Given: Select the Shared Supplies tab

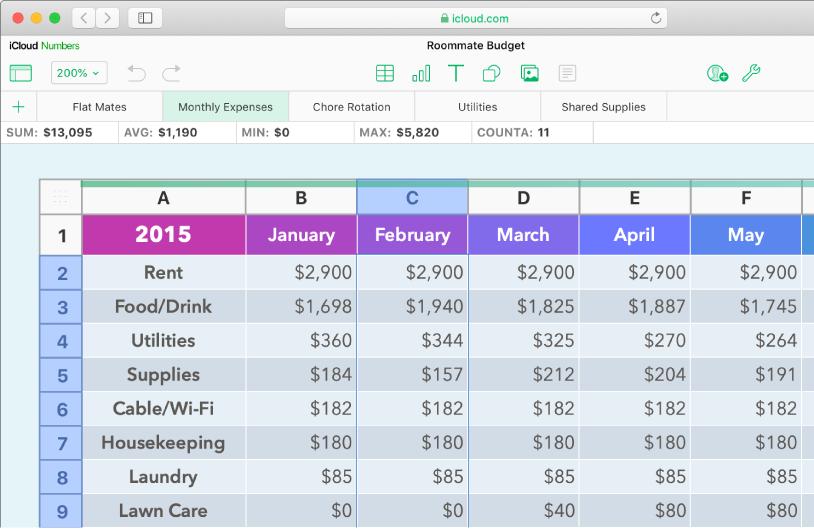Looking at the screenshot, I should coord(603,107).
